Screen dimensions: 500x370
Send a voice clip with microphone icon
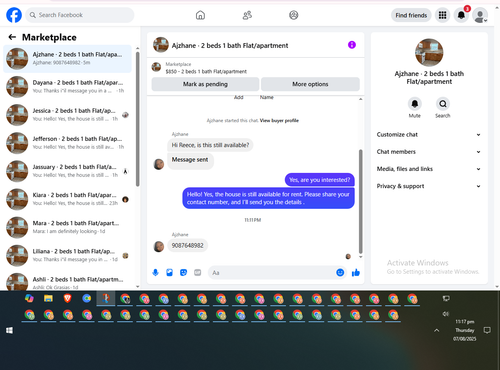pyautogui.click(x=155, y=273)
